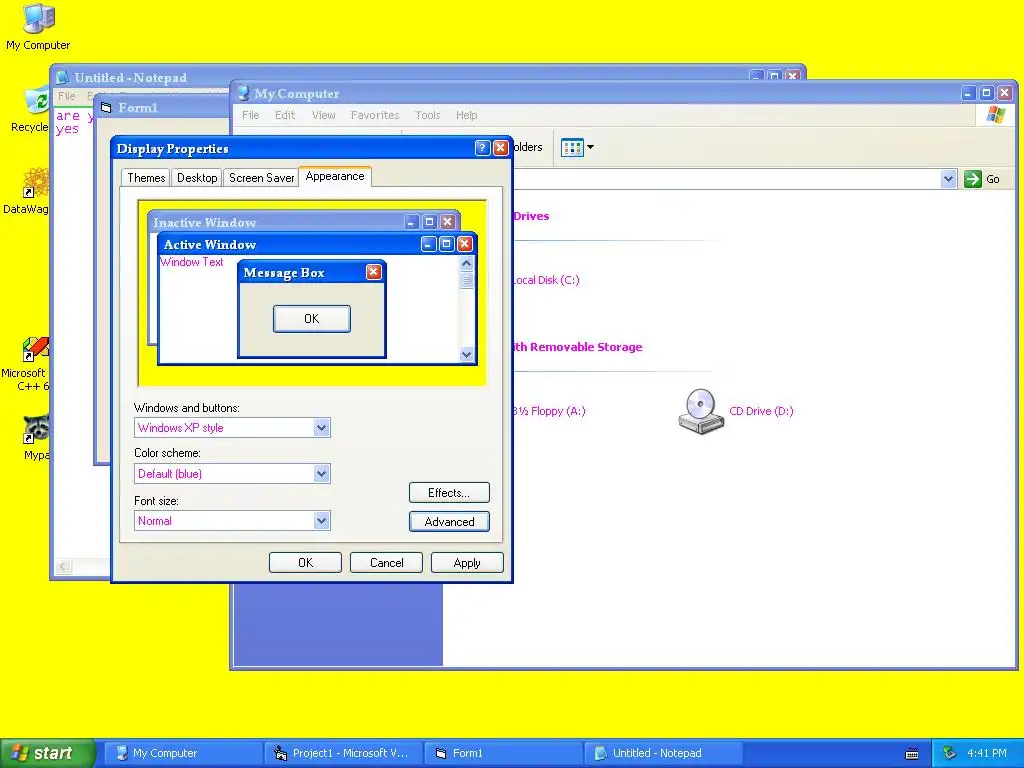Click the Windows flag logo in My Computer

996,115
